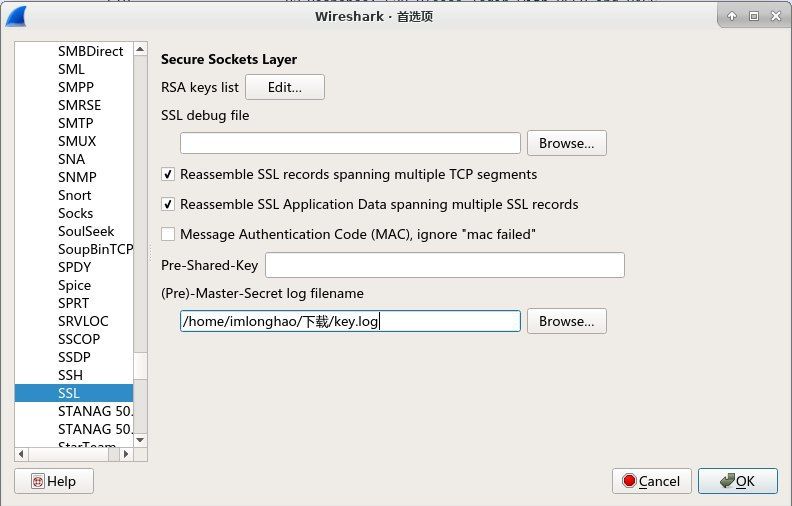Image resolution: width=792 pixels, height=506 pixels.
Task: Click the red Cancel icon
Action: 629,481
